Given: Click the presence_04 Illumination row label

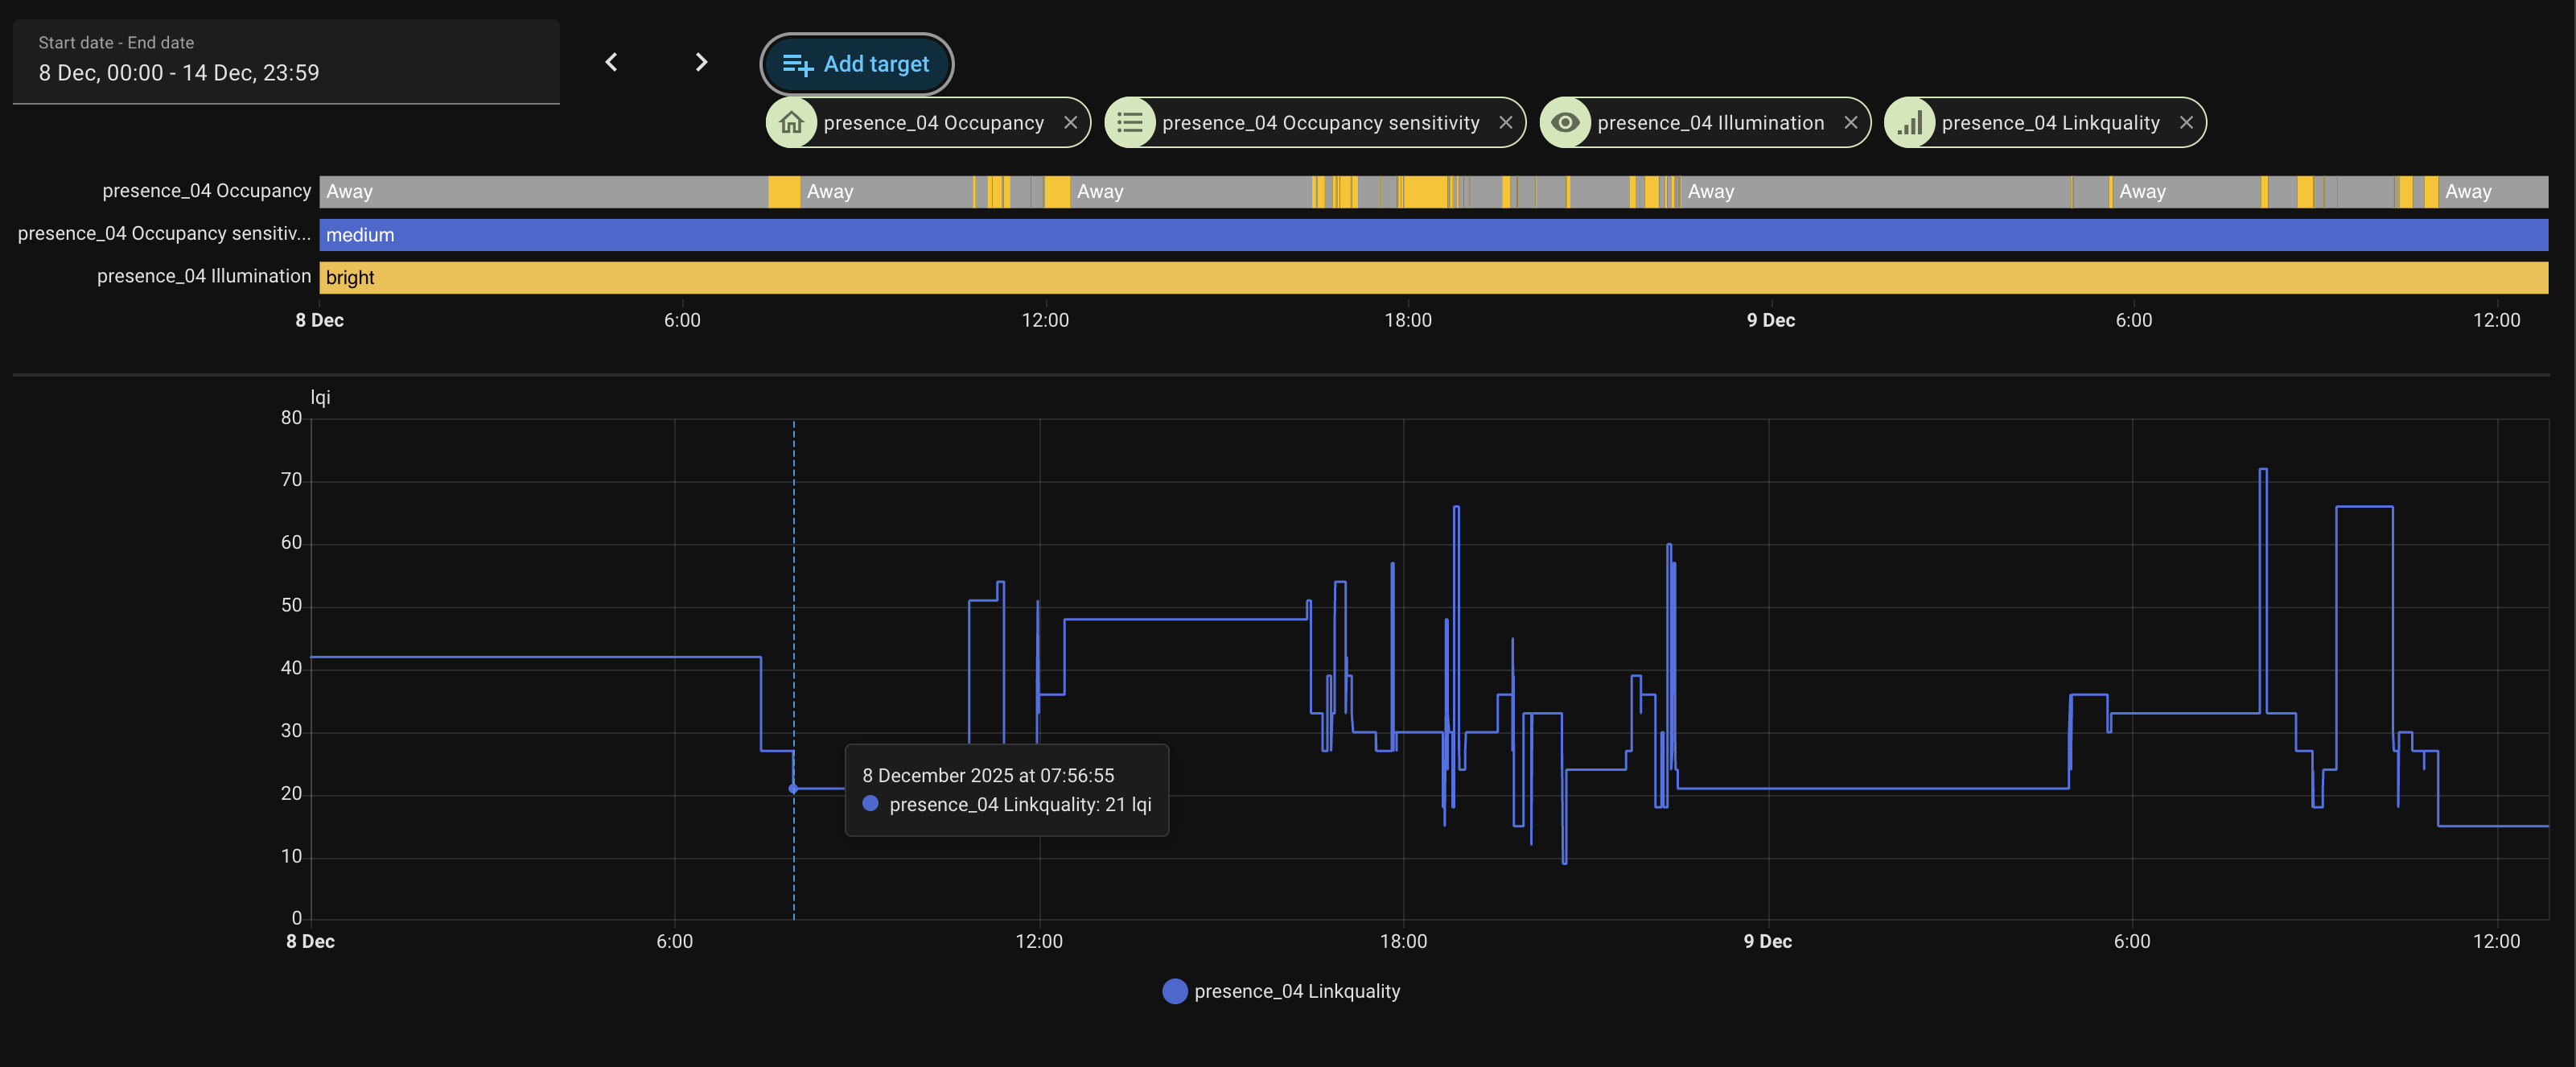Looking at the screenshot, I should 203,276.
